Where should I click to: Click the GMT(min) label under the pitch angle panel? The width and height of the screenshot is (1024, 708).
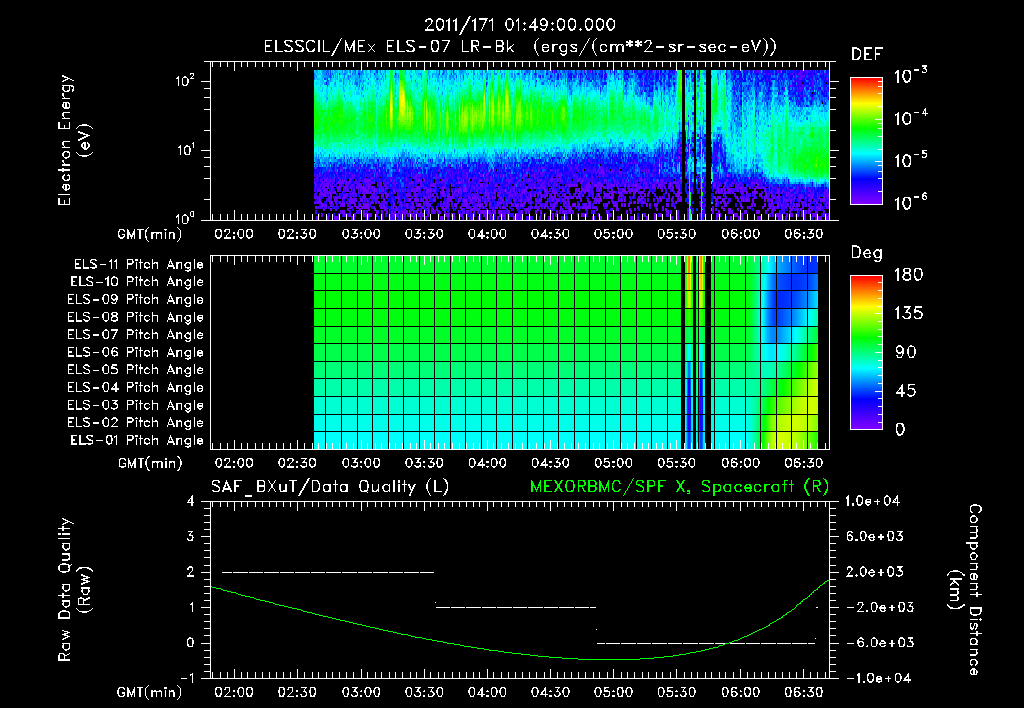[150, 464]
